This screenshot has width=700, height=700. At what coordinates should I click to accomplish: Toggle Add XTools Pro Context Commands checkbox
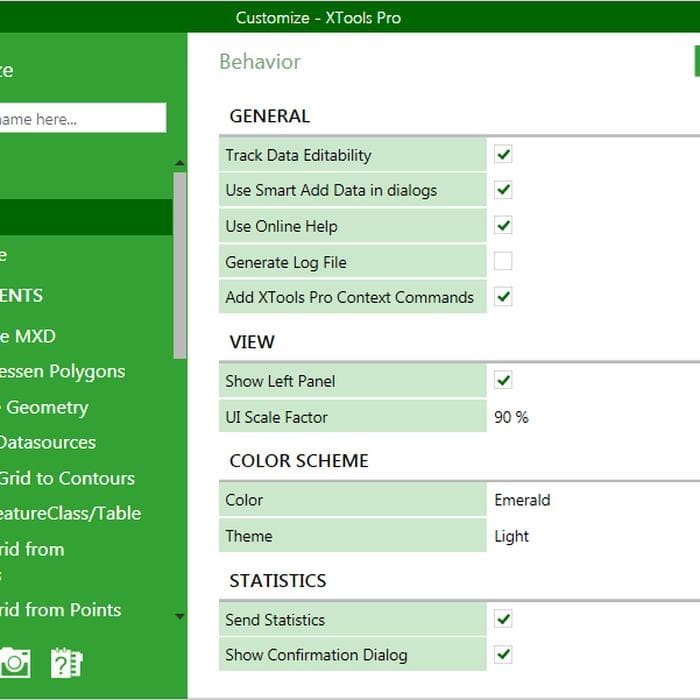coord(503,297)
